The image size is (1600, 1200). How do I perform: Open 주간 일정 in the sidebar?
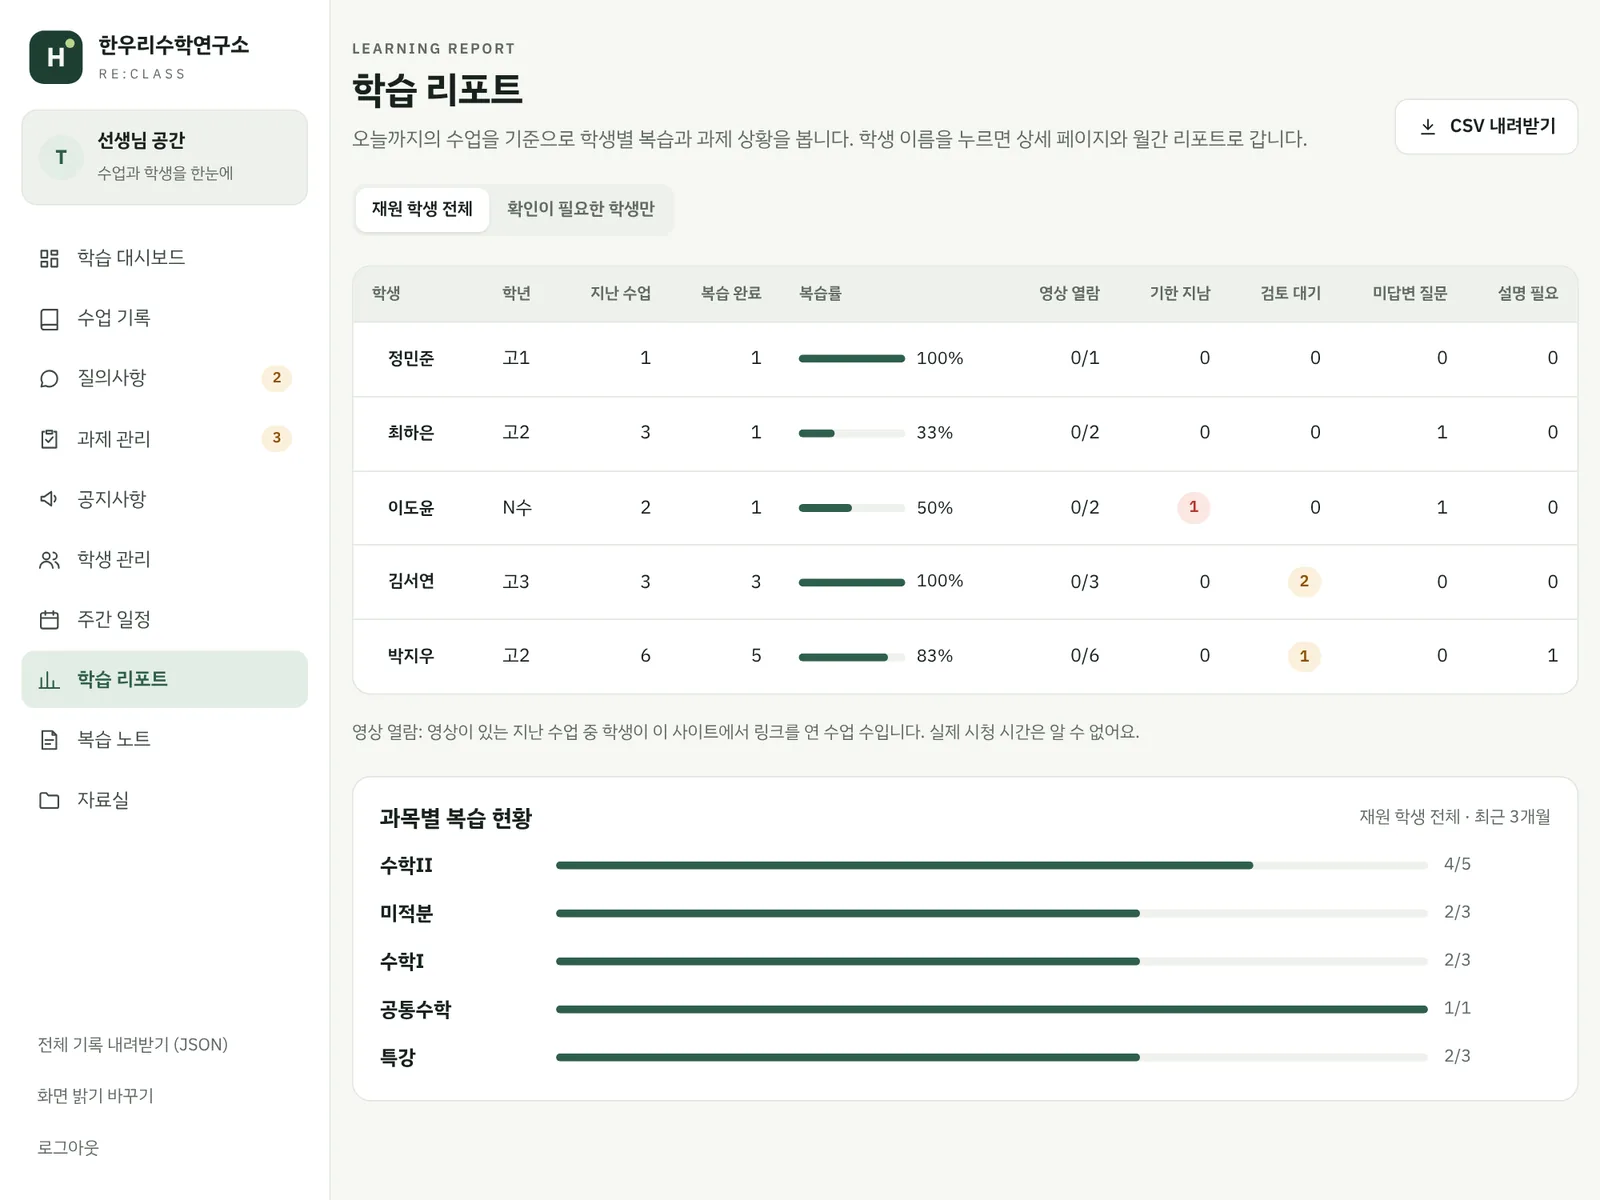[165, 619]
